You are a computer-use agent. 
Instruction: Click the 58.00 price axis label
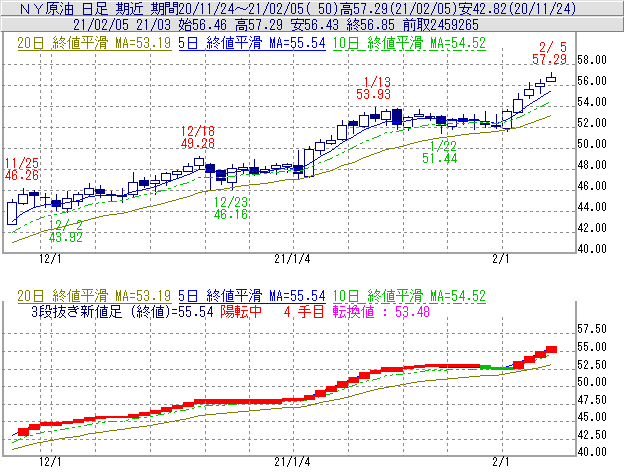[x=592, y=60]
